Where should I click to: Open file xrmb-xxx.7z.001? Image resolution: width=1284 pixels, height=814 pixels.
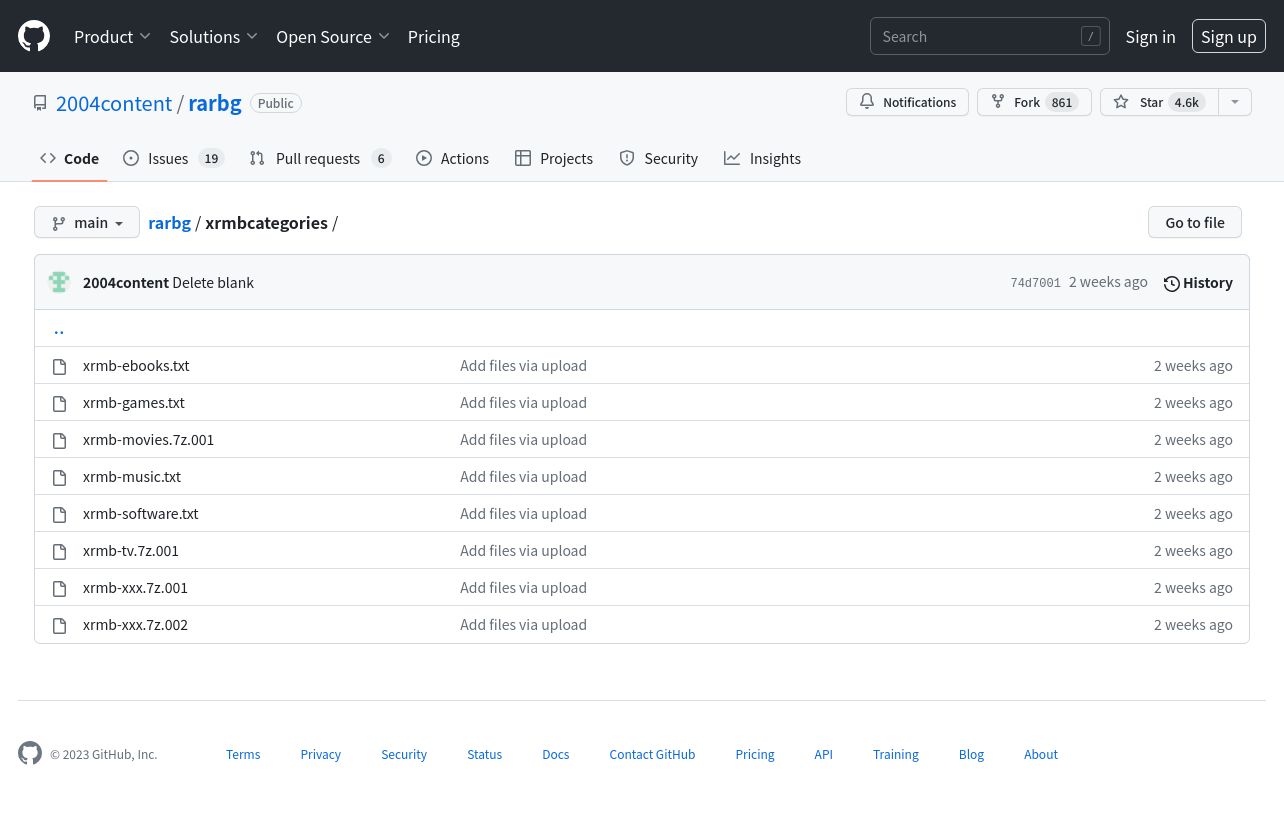135,587
